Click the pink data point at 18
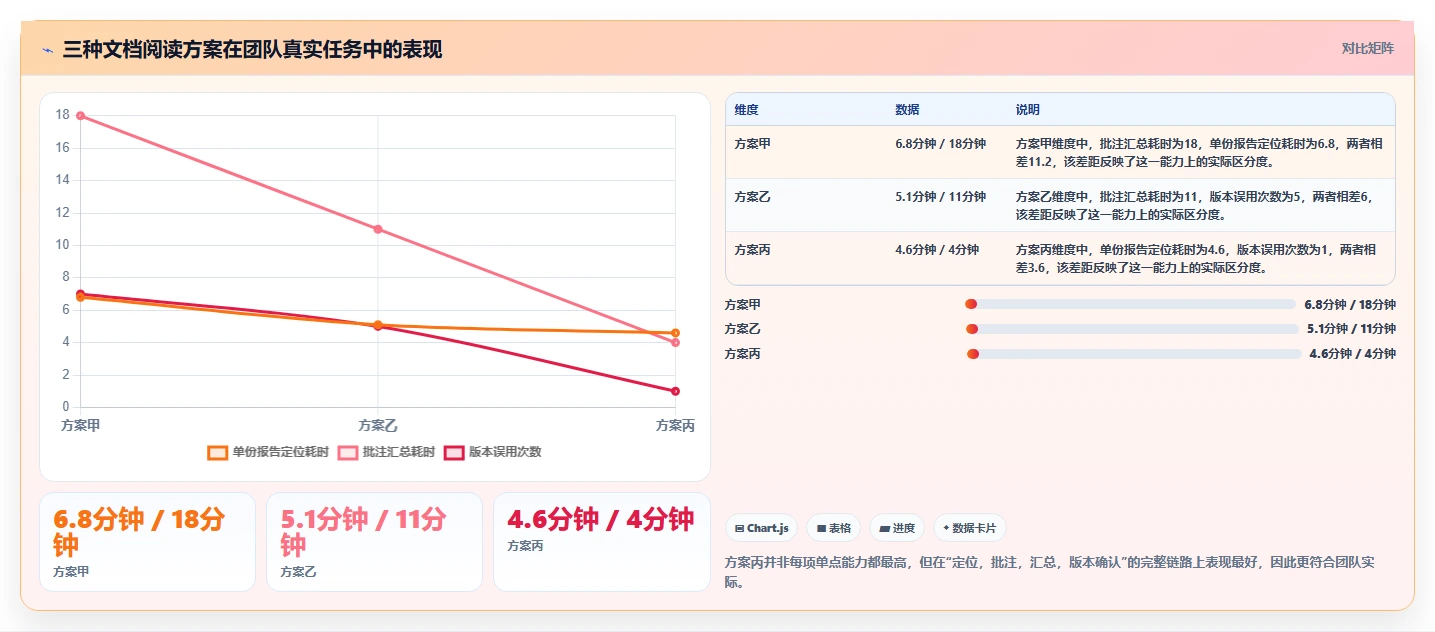The height and width of the screenshot is (632, 1435). click(80, 115)
